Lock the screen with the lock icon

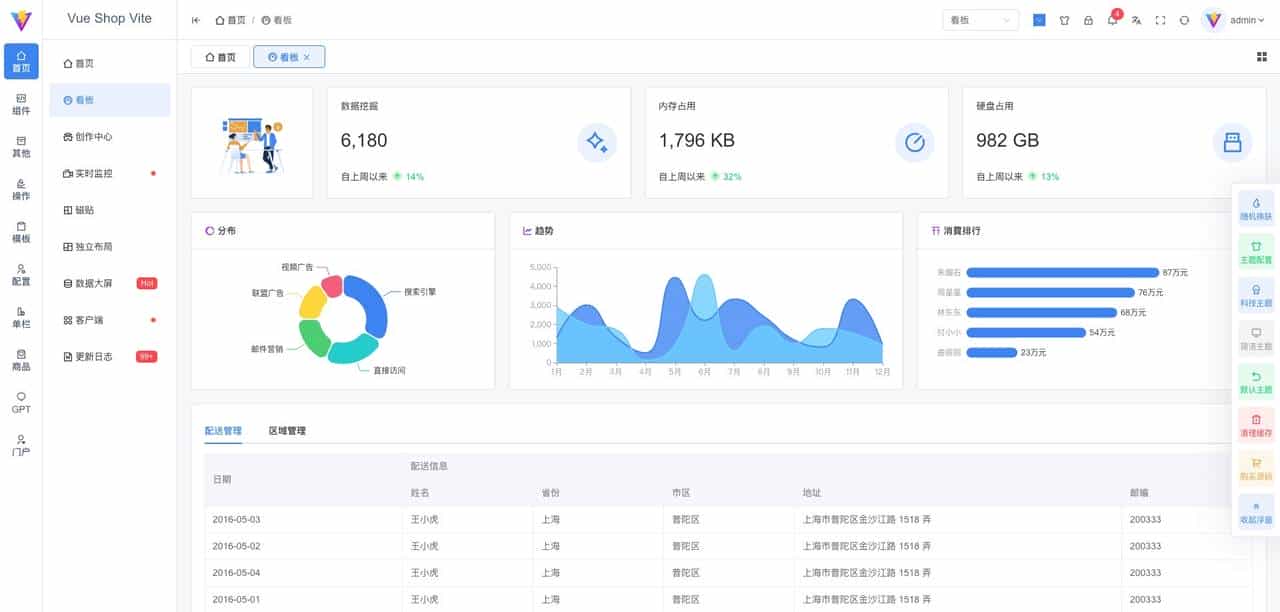click(1089, 20)
